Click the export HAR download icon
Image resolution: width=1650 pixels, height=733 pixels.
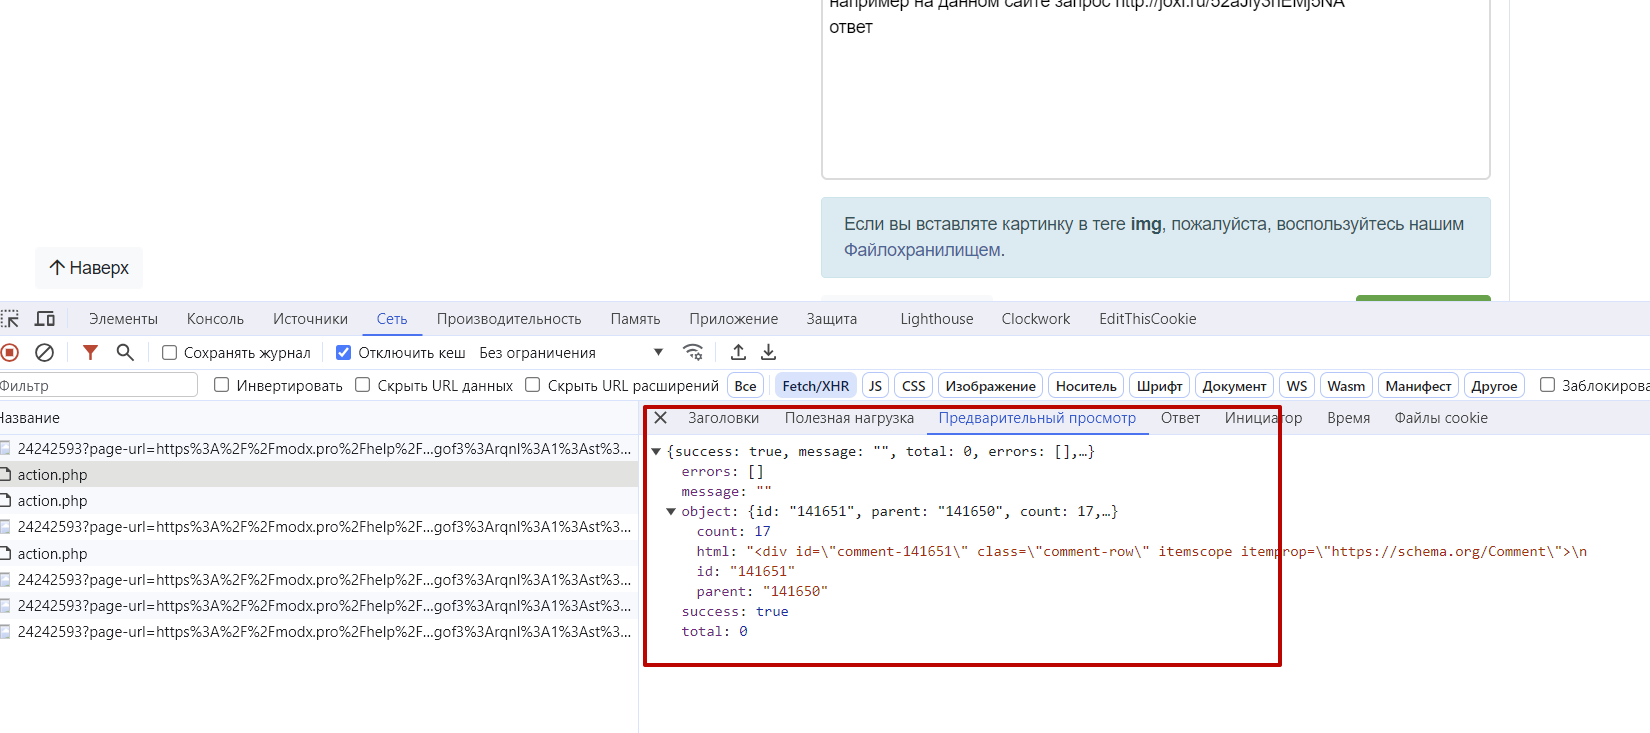click(768, 352)
